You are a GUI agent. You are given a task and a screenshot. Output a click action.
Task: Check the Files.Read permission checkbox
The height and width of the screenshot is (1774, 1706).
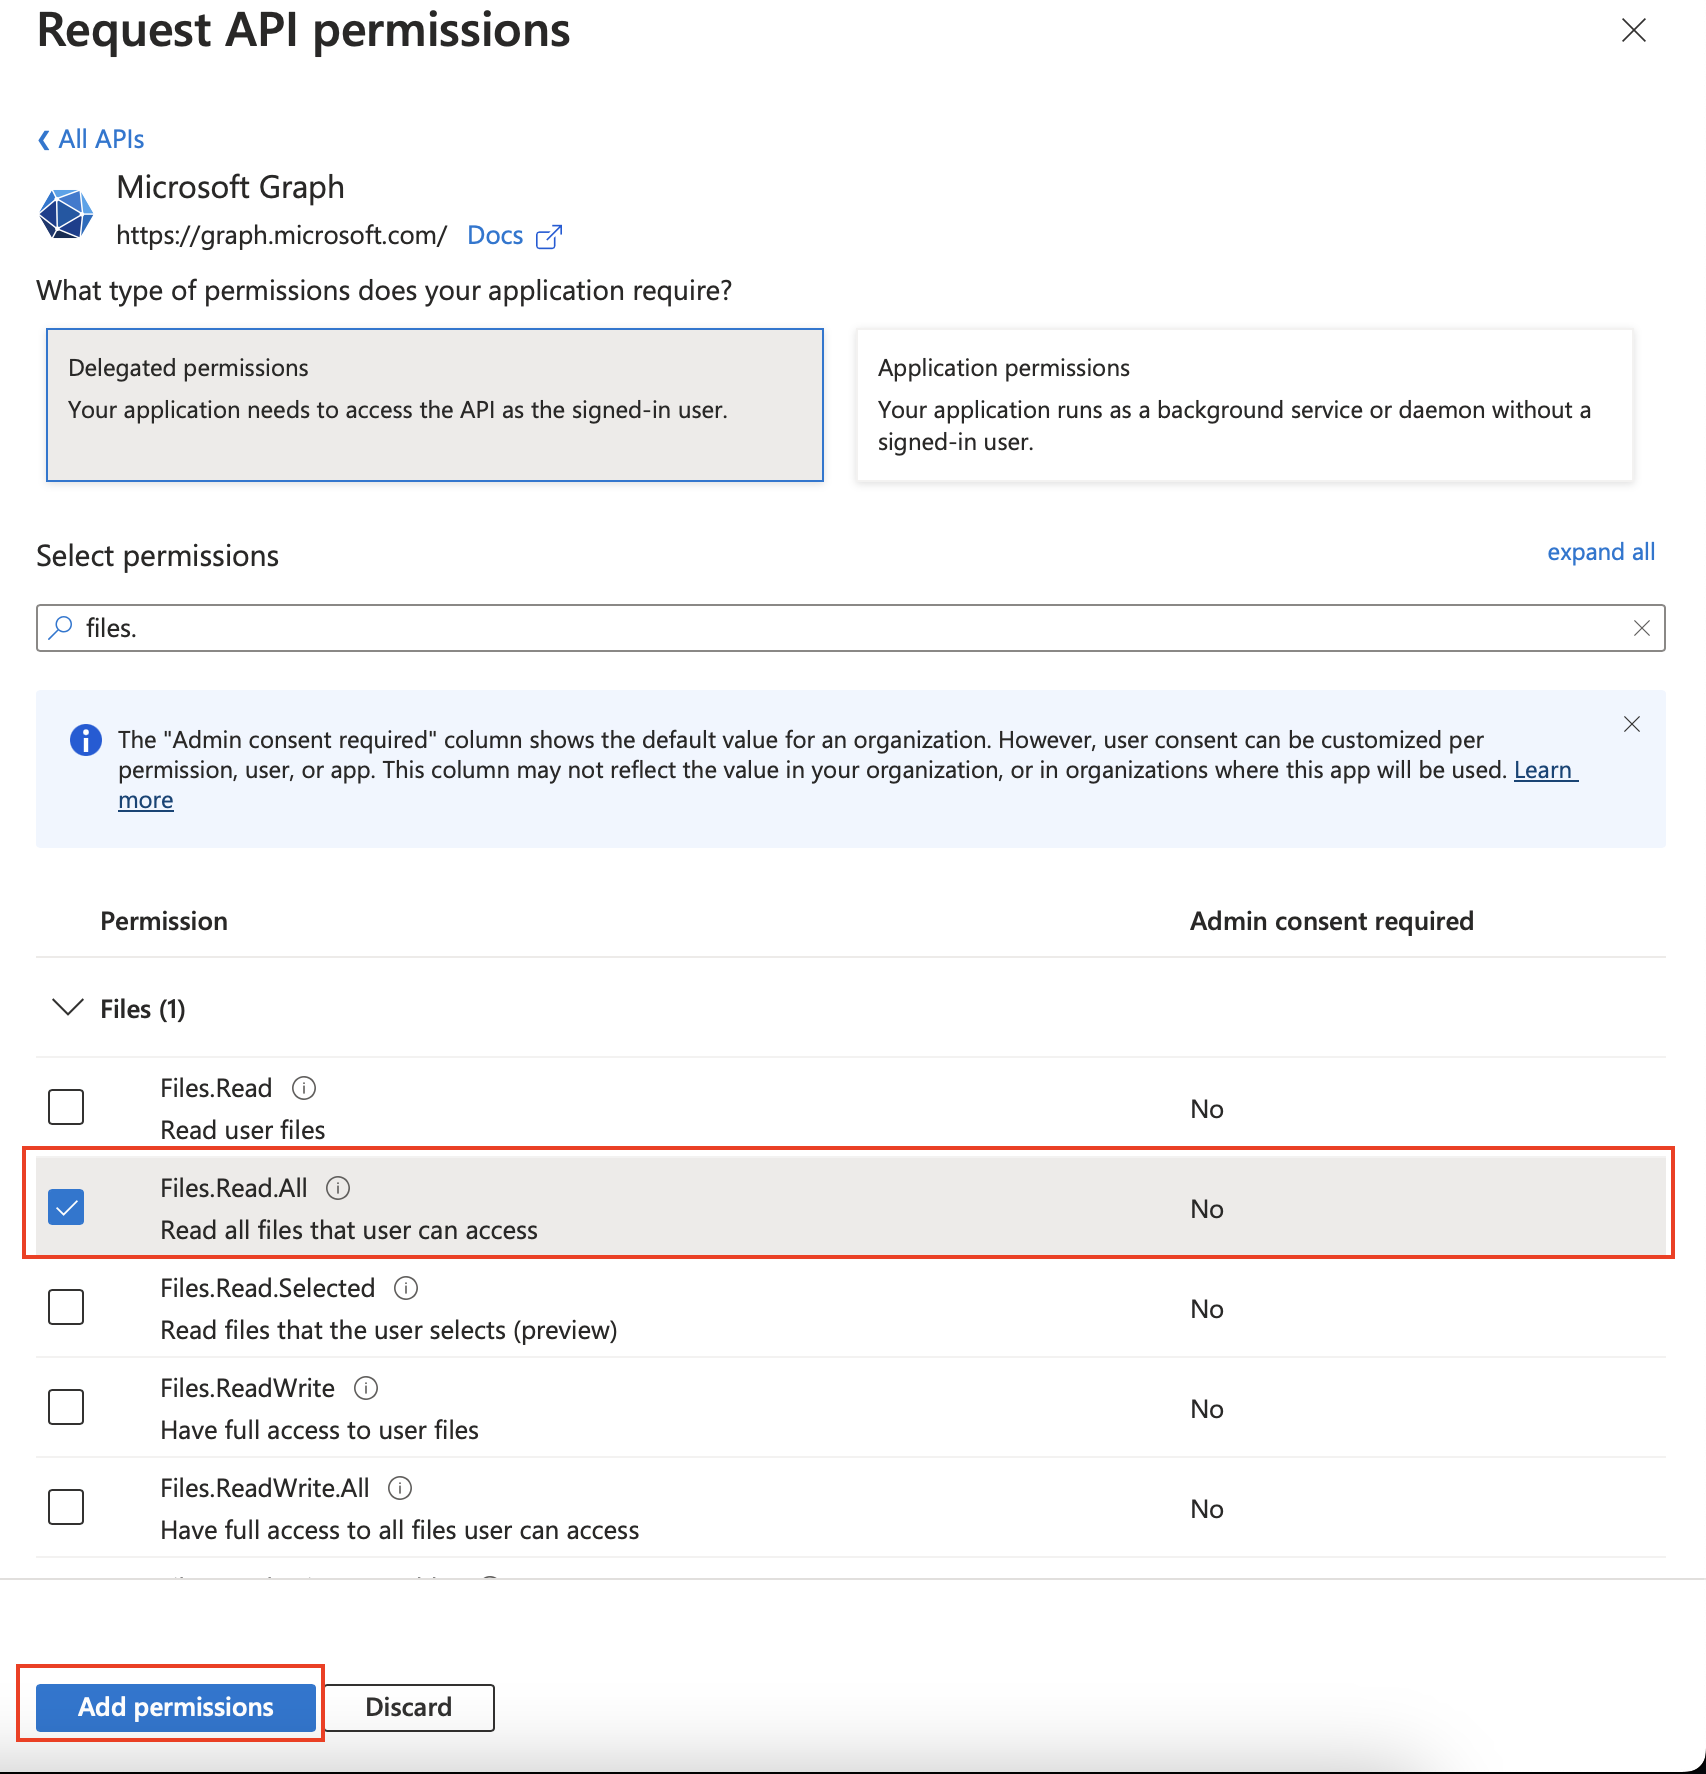[66, 1107]
